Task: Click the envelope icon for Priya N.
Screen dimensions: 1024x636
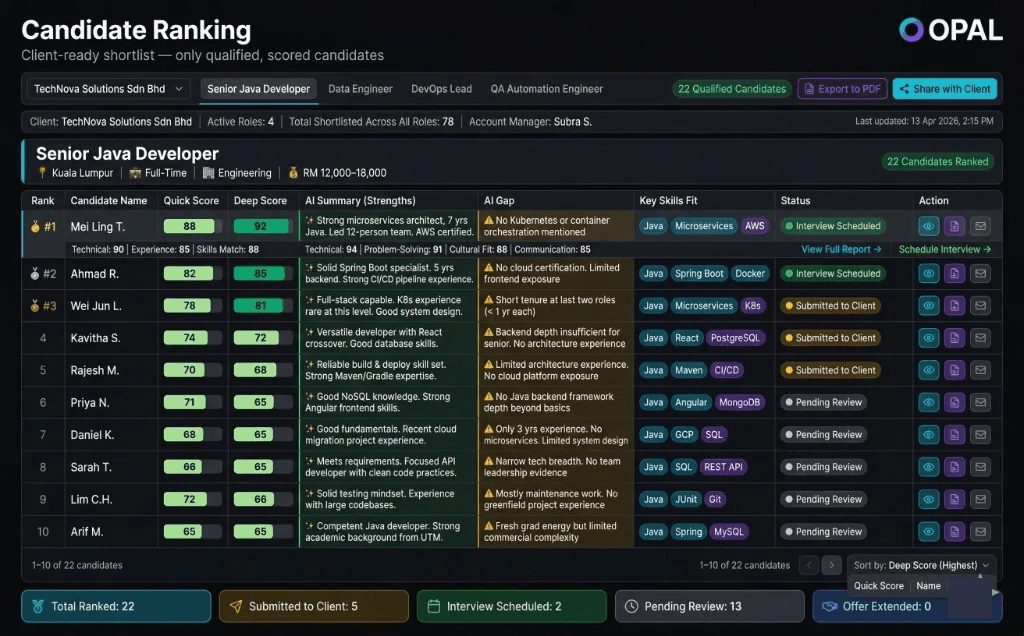Action: tap(980, 402)
